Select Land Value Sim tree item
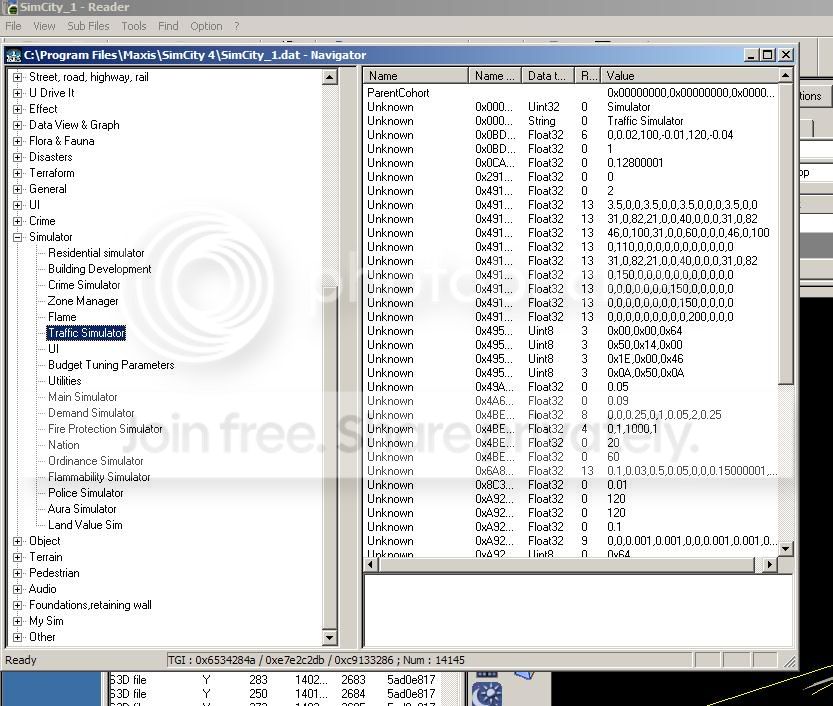Viewport: 833px width, 706px height. click(86, 525)
